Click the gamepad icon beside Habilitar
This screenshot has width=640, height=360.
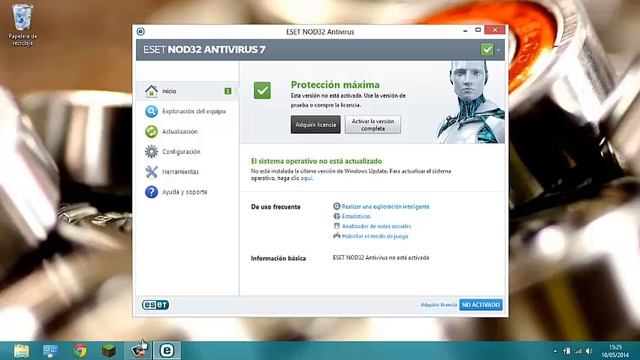(337, 236)
